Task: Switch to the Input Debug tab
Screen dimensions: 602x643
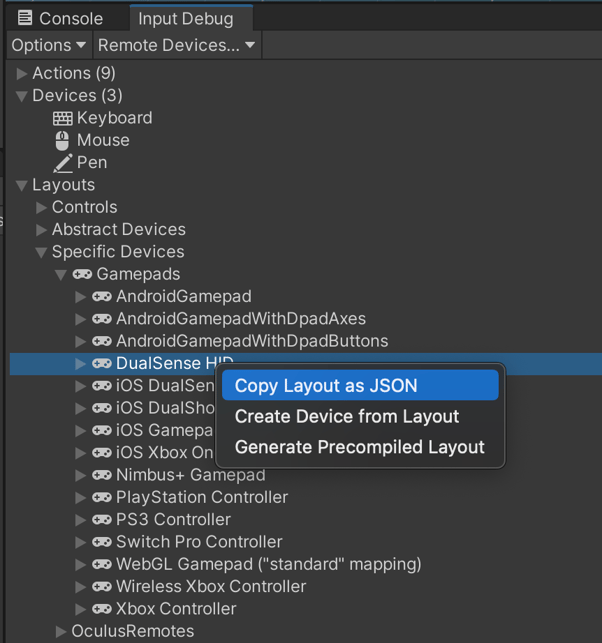Action: [185, 18]
